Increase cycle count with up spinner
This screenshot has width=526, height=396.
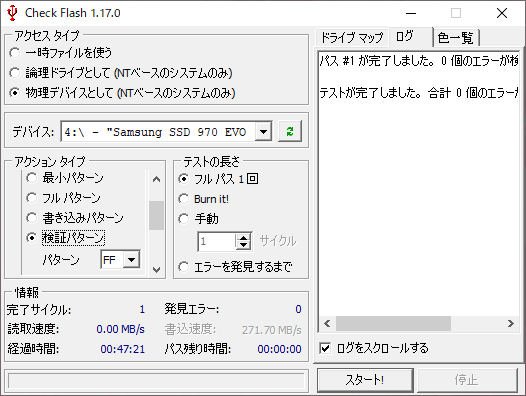click(x=244, y=237)
